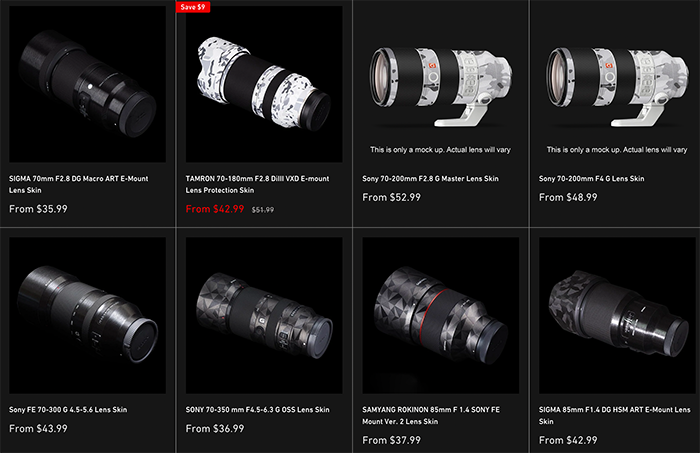Click the white camo TAMRON 70-180mm lens image
The width and height of the screenshot is (700, 453).
click(x=264, y=84)
